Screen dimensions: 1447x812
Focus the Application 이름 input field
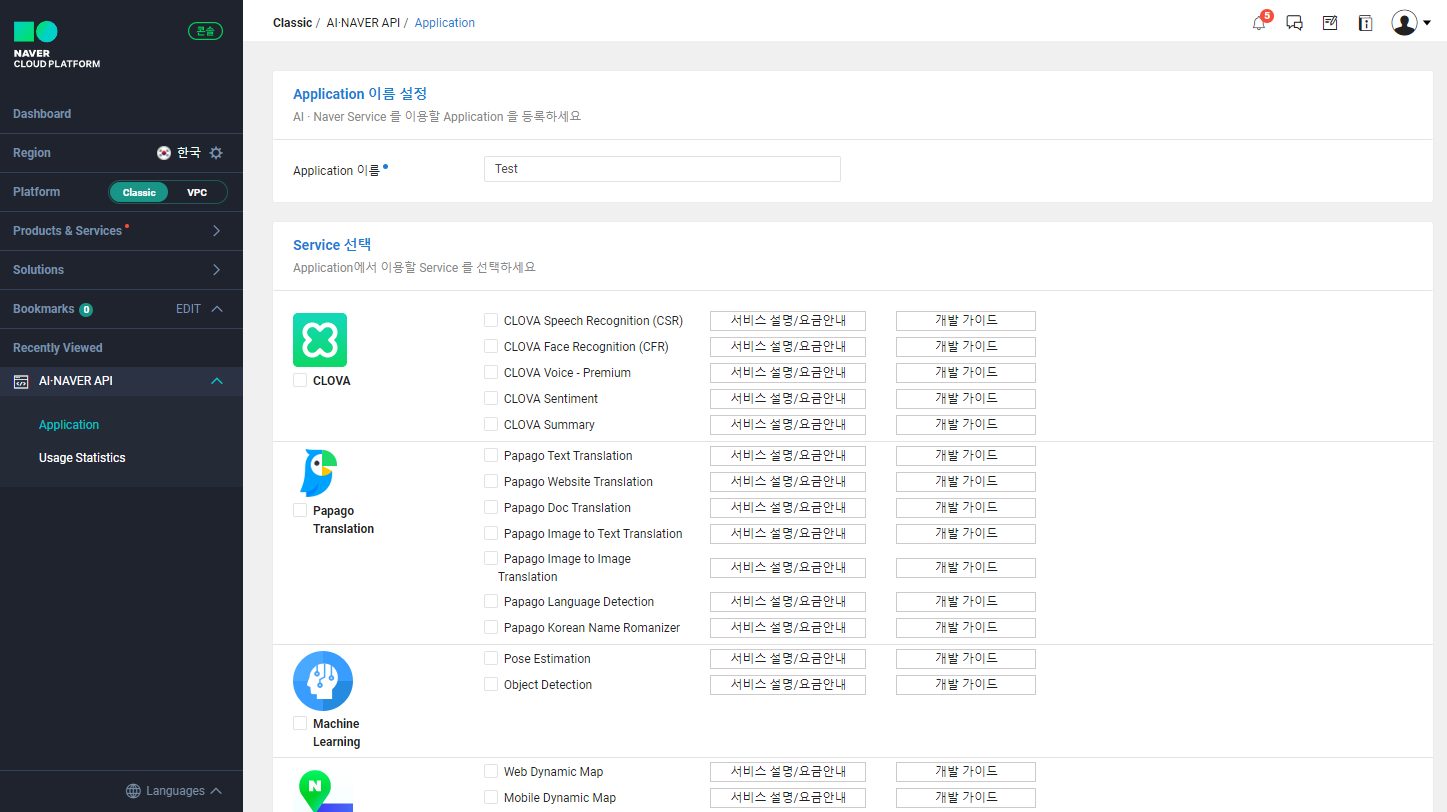662,169
